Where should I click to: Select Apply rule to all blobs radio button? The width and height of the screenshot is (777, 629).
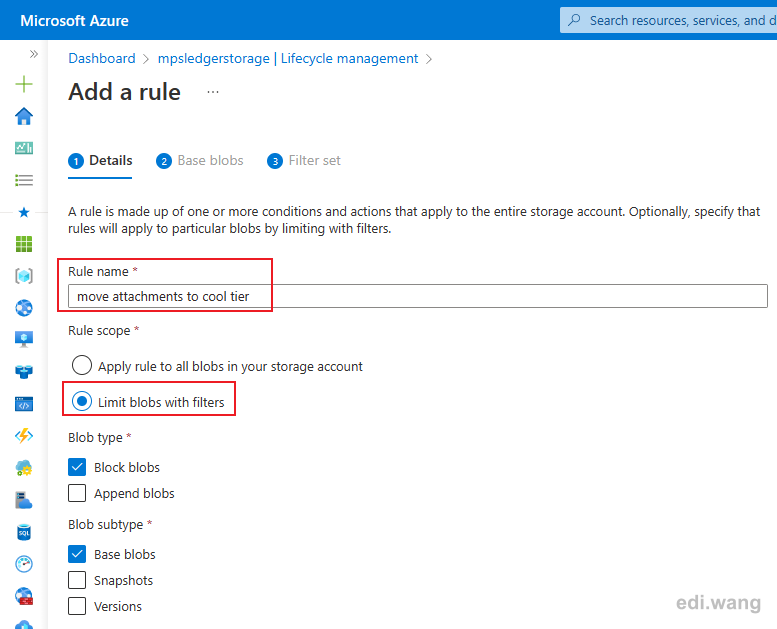point(82,365)
